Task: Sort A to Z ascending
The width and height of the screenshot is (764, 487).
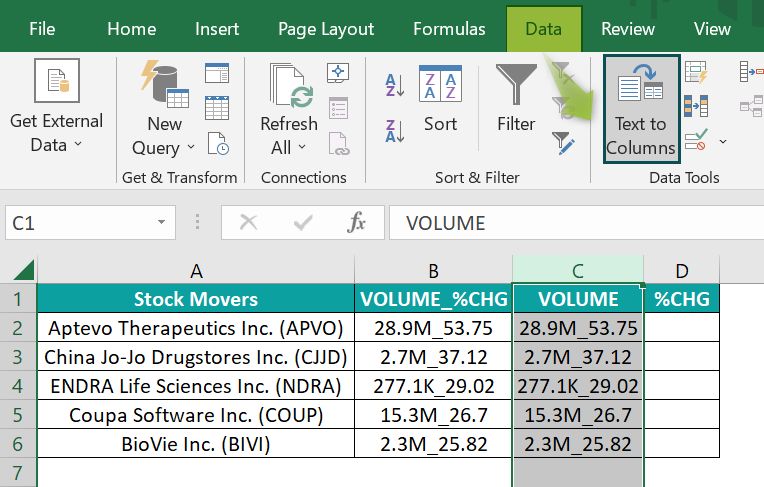Action: 395,85
